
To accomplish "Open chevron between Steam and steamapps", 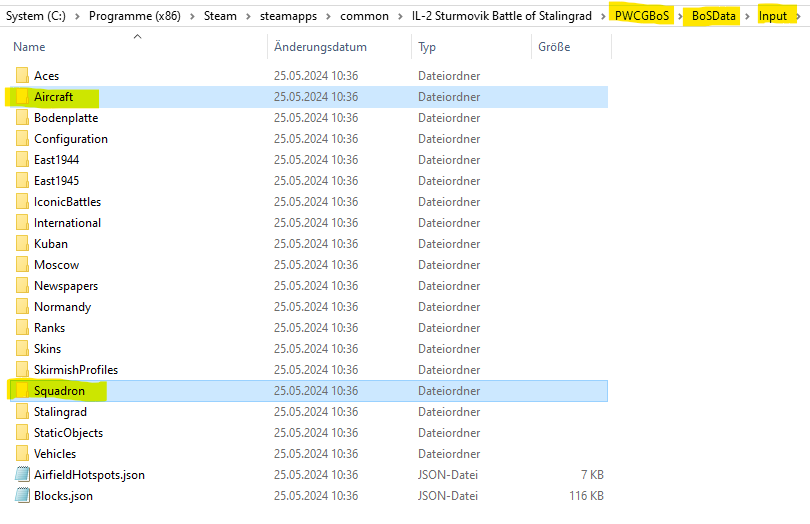I will (x=248, y=17).
